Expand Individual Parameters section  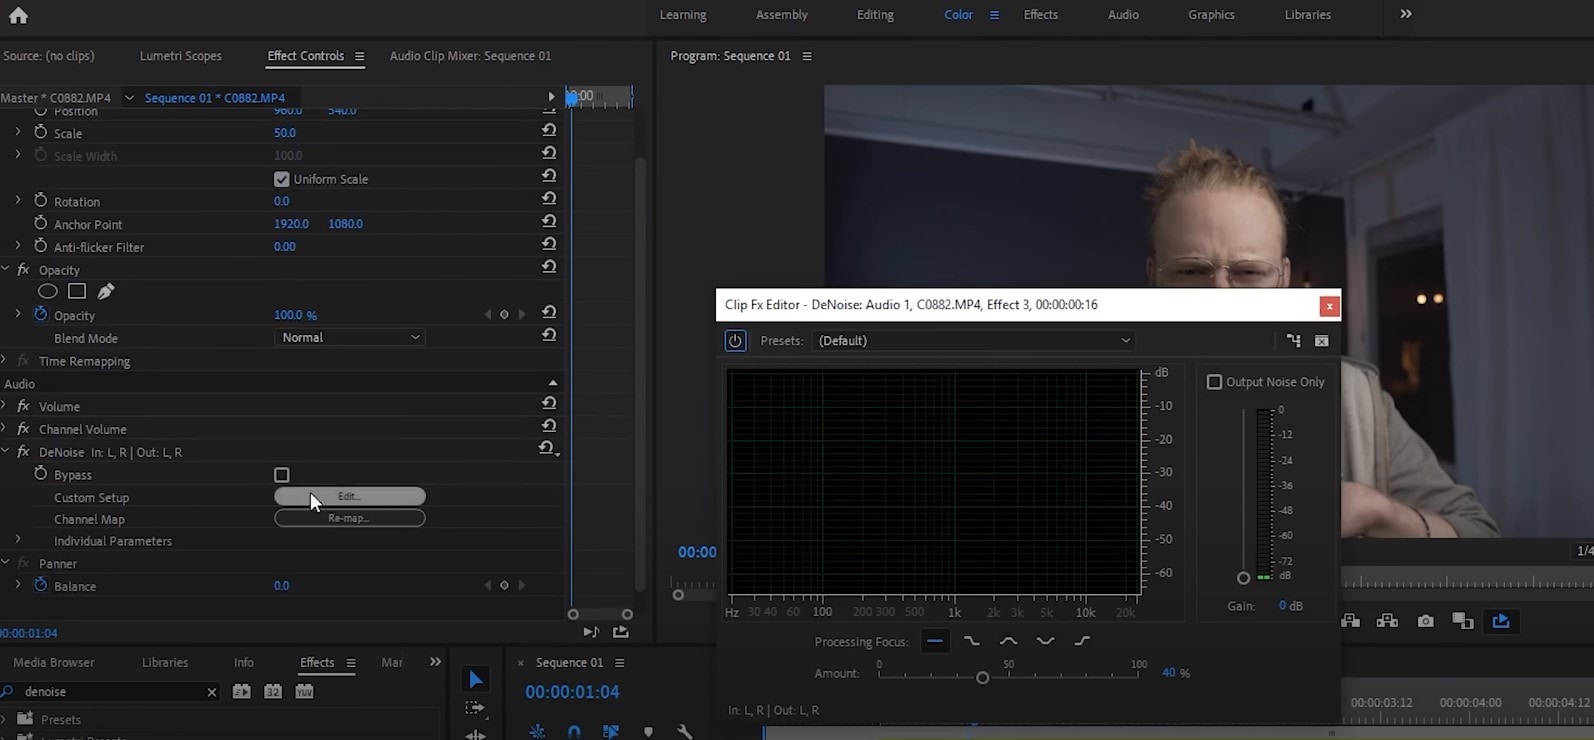coord(18,541)
